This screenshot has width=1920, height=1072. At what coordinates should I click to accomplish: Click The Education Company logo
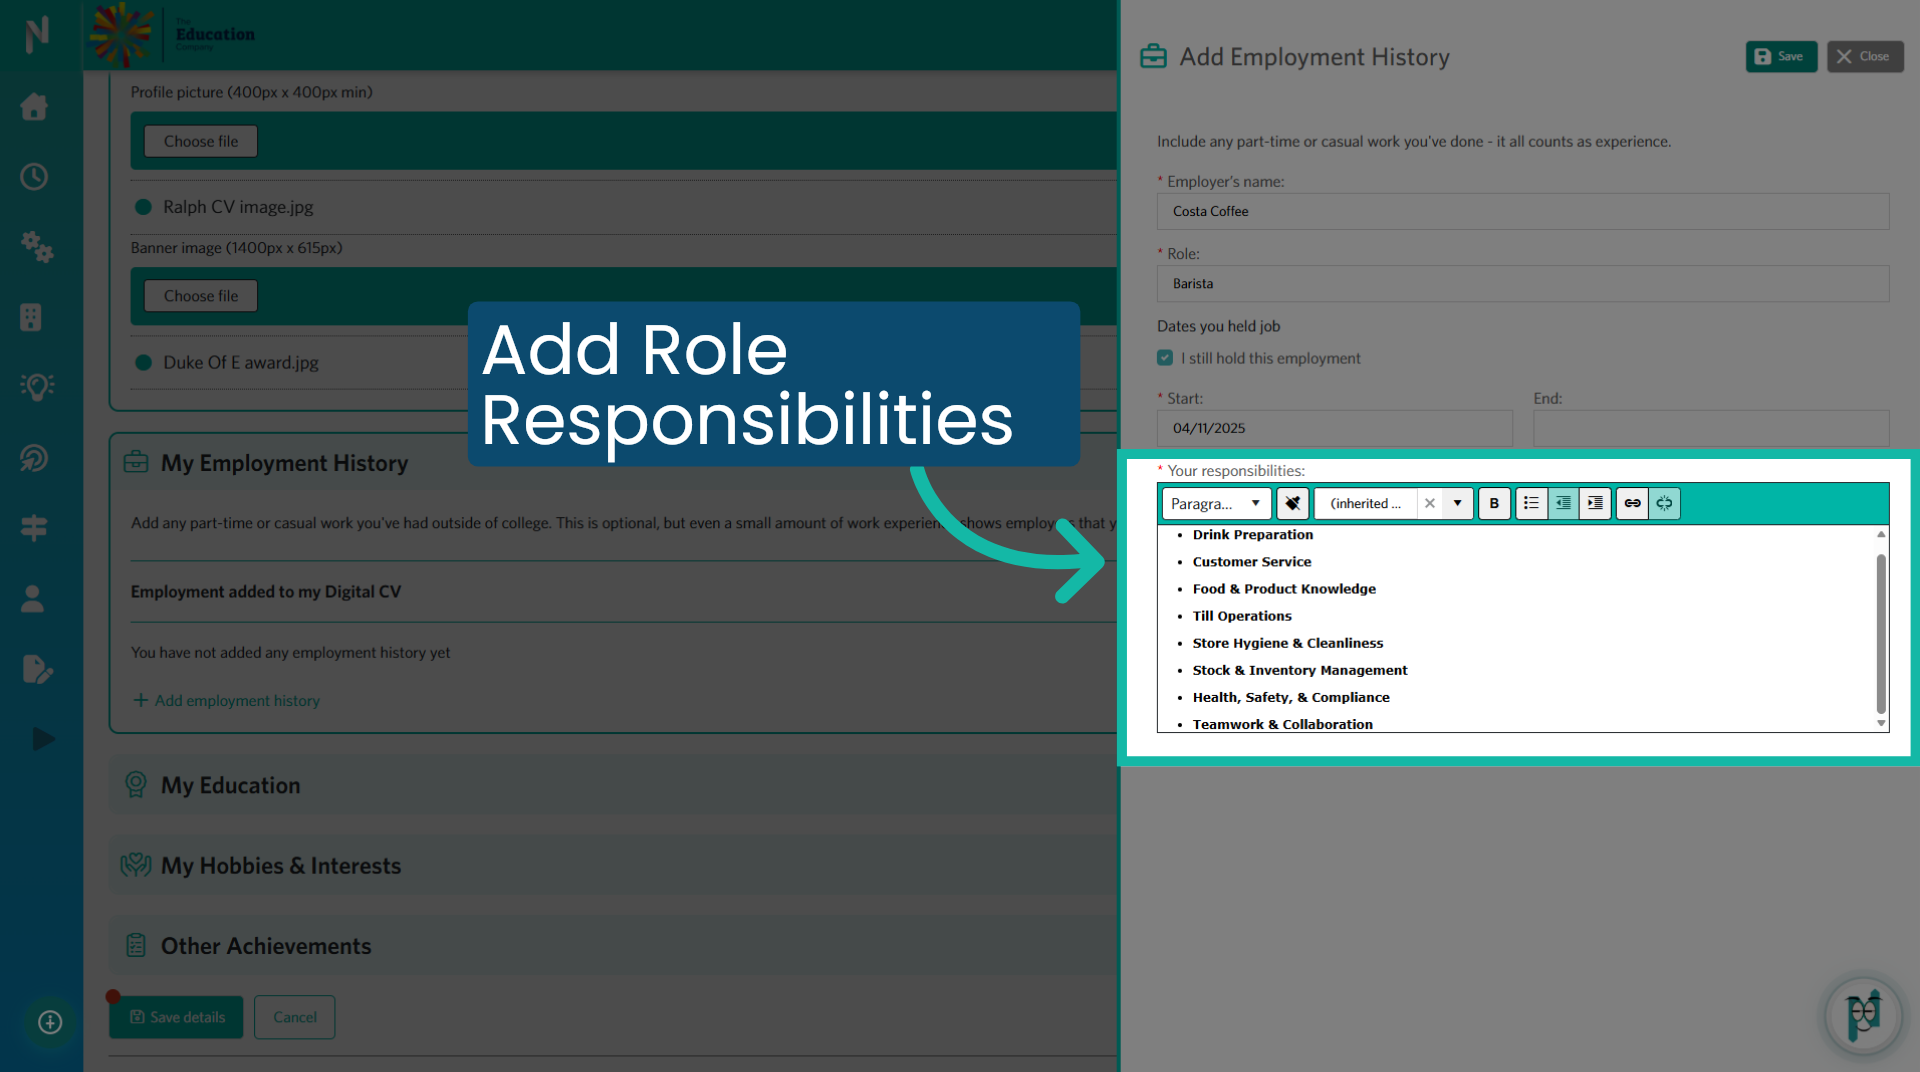tap(173, 34)
